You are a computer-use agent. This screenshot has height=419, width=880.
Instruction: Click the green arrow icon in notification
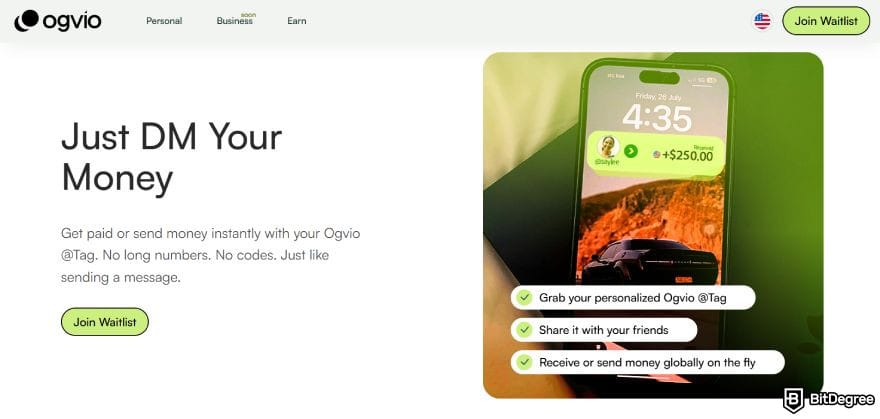pyautogui.click(x=631, y=151)
